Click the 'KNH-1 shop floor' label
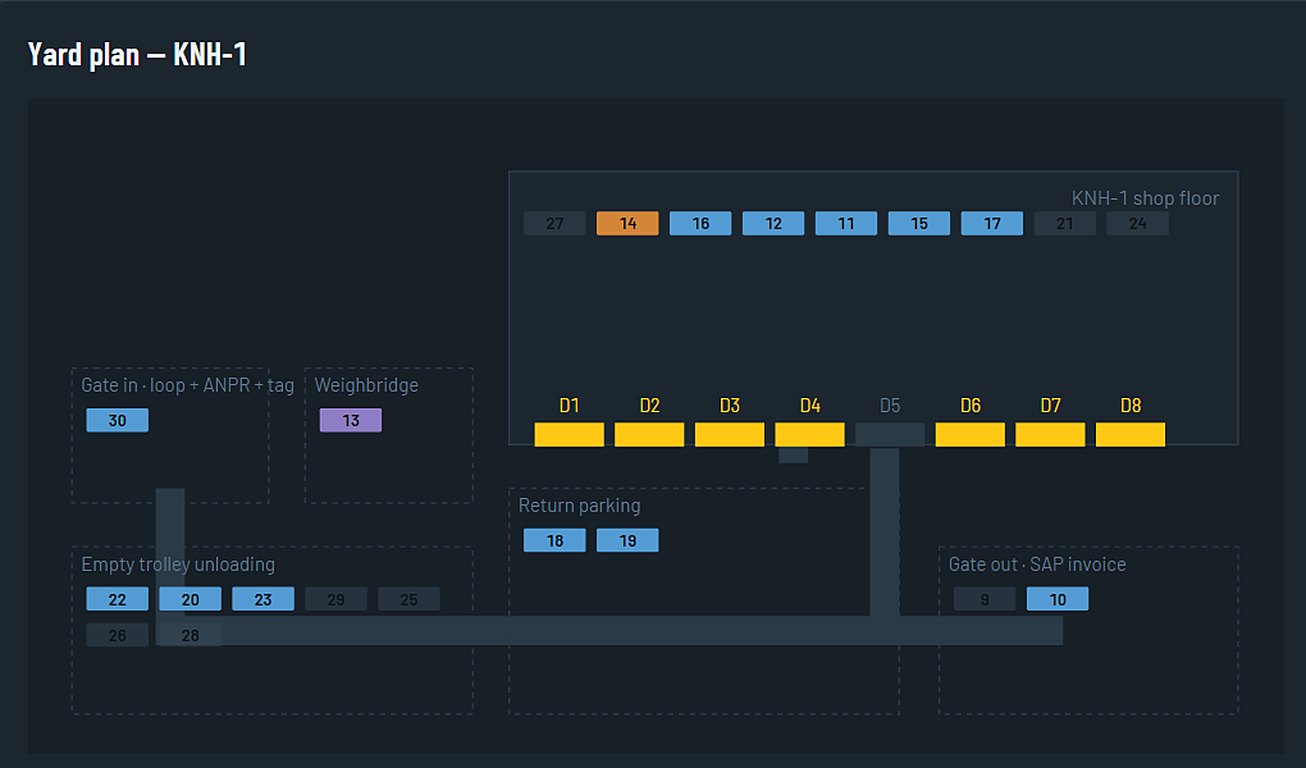1306x768 pixels. (1145, 198)
